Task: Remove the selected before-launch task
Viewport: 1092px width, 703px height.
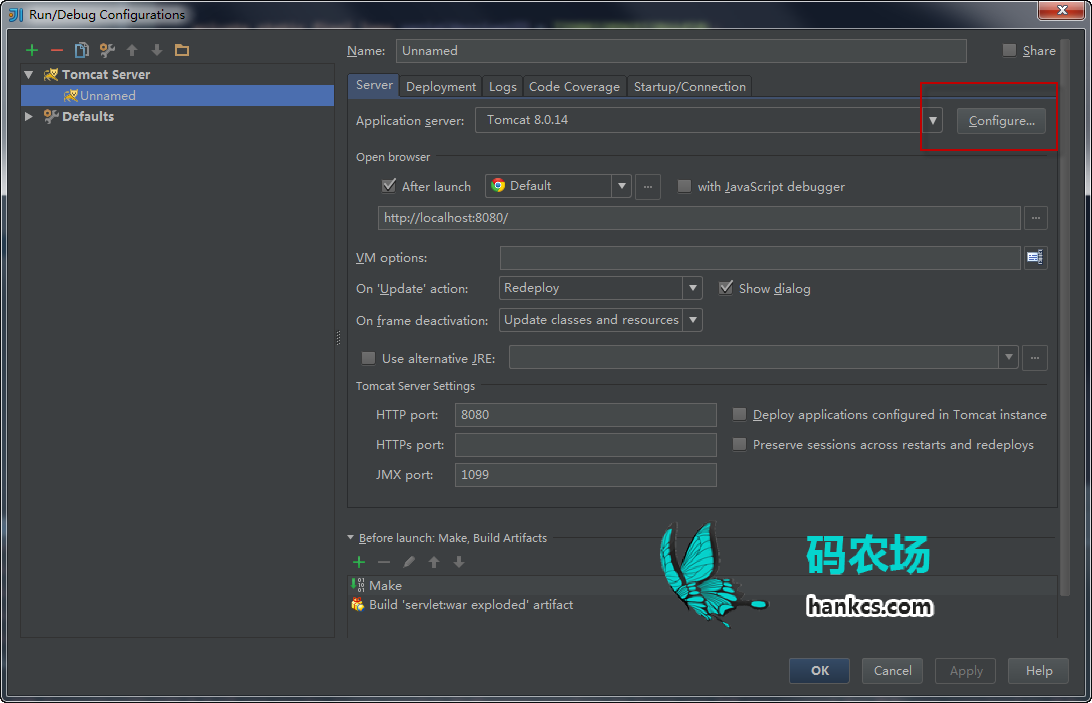Action: click(384, 562)
